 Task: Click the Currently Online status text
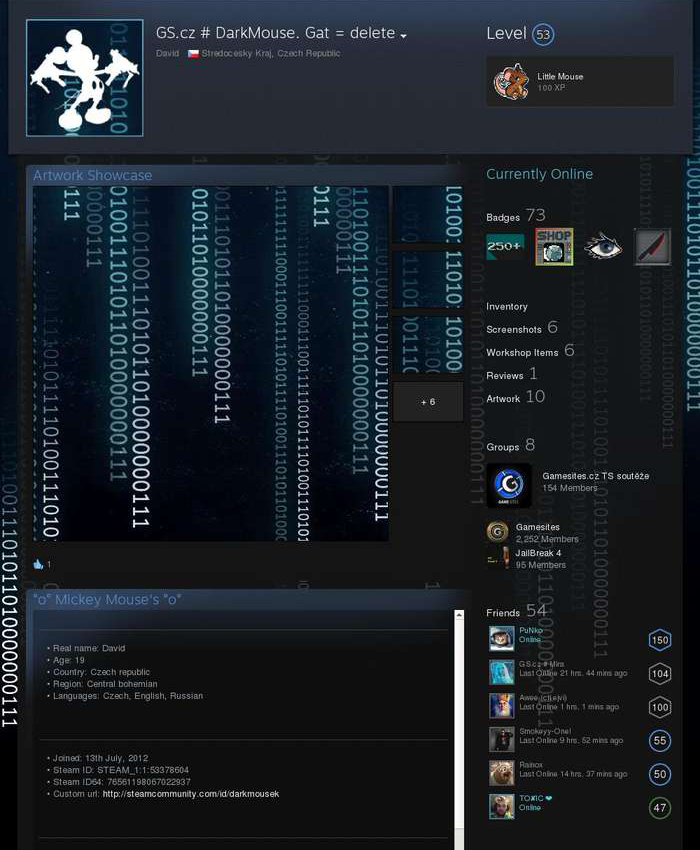point(540,174)
